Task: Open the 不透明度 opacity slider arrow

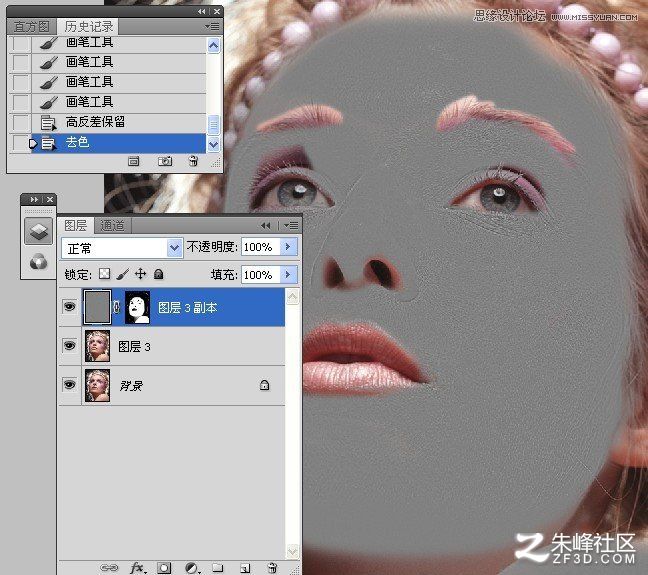Action: coord(288,247)
